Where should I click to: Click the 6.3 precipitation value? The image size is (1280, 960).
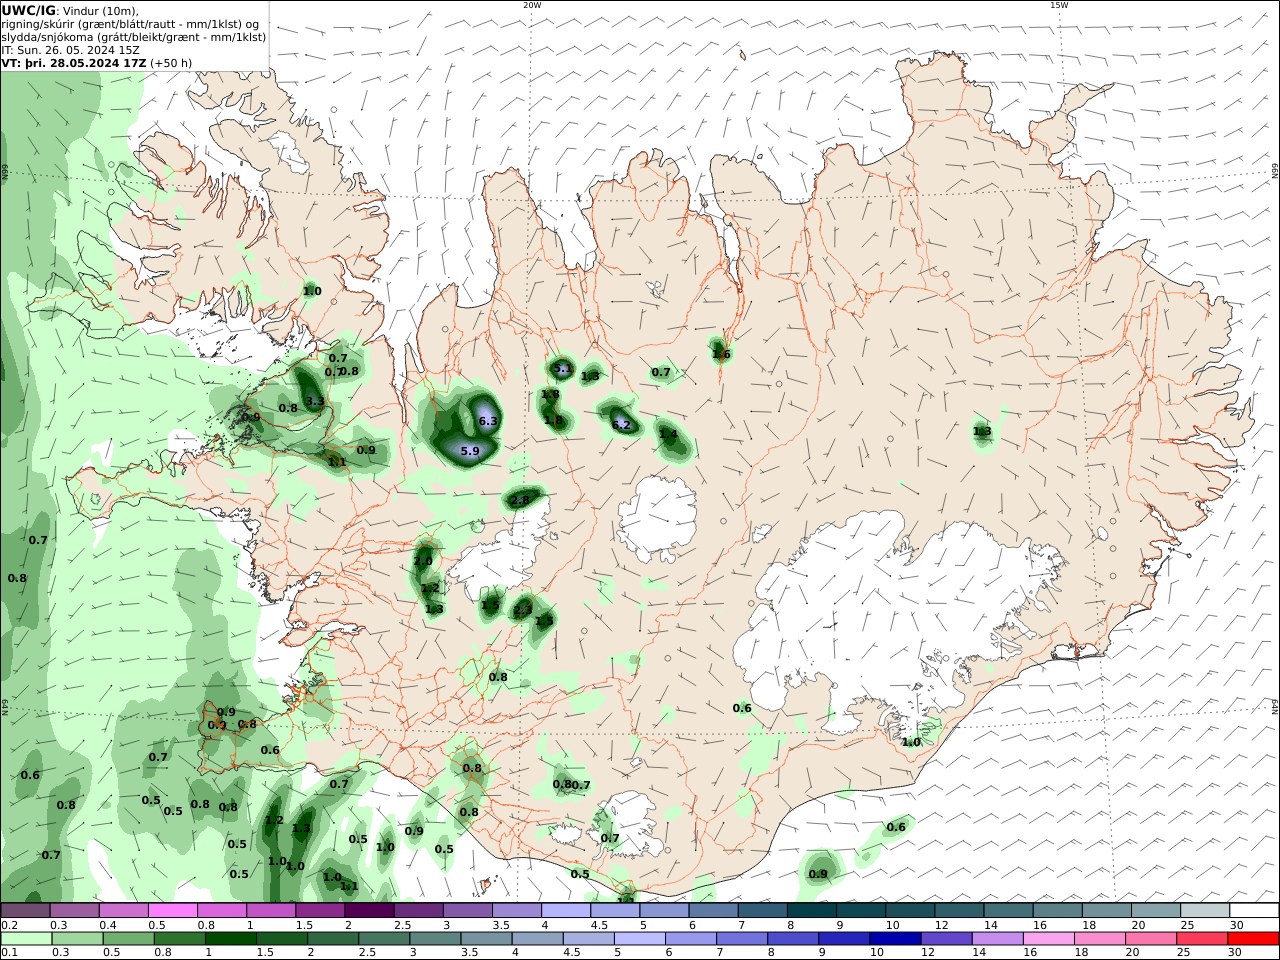pyautogui.click(x=488, y=422)
